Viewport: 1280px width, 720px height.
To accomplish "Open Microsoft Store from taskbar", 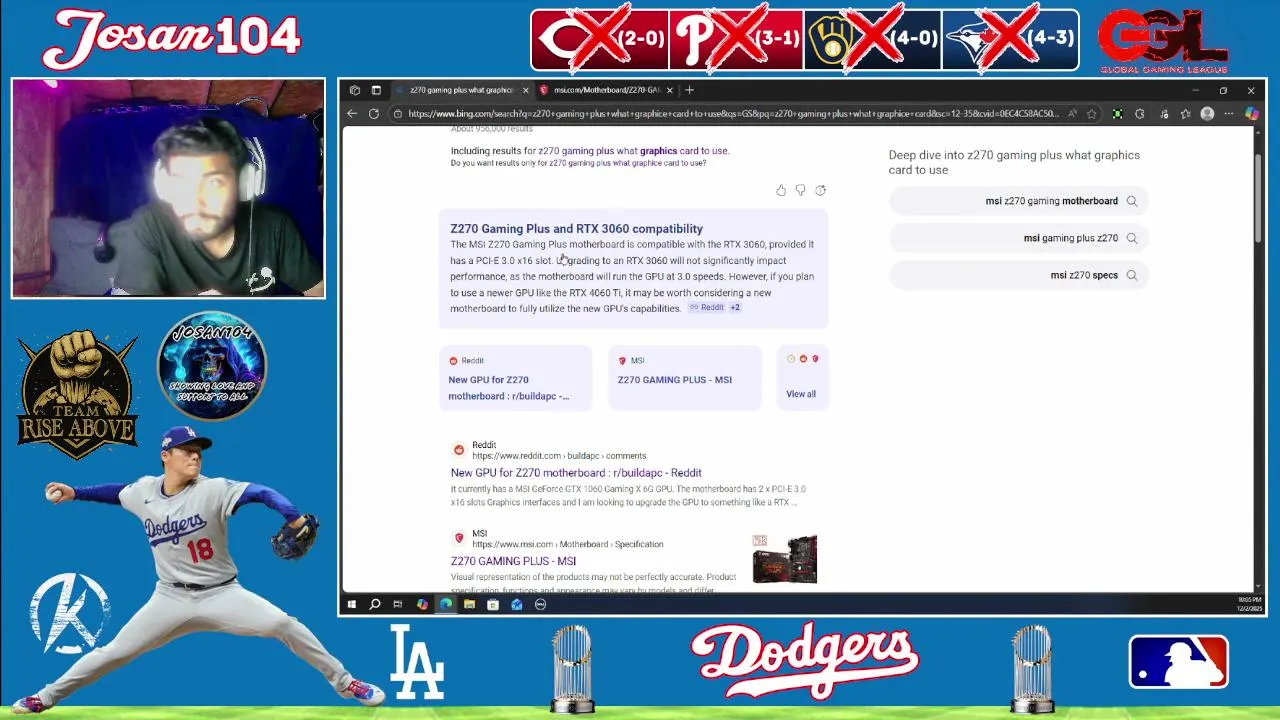I will pos(493,604).
